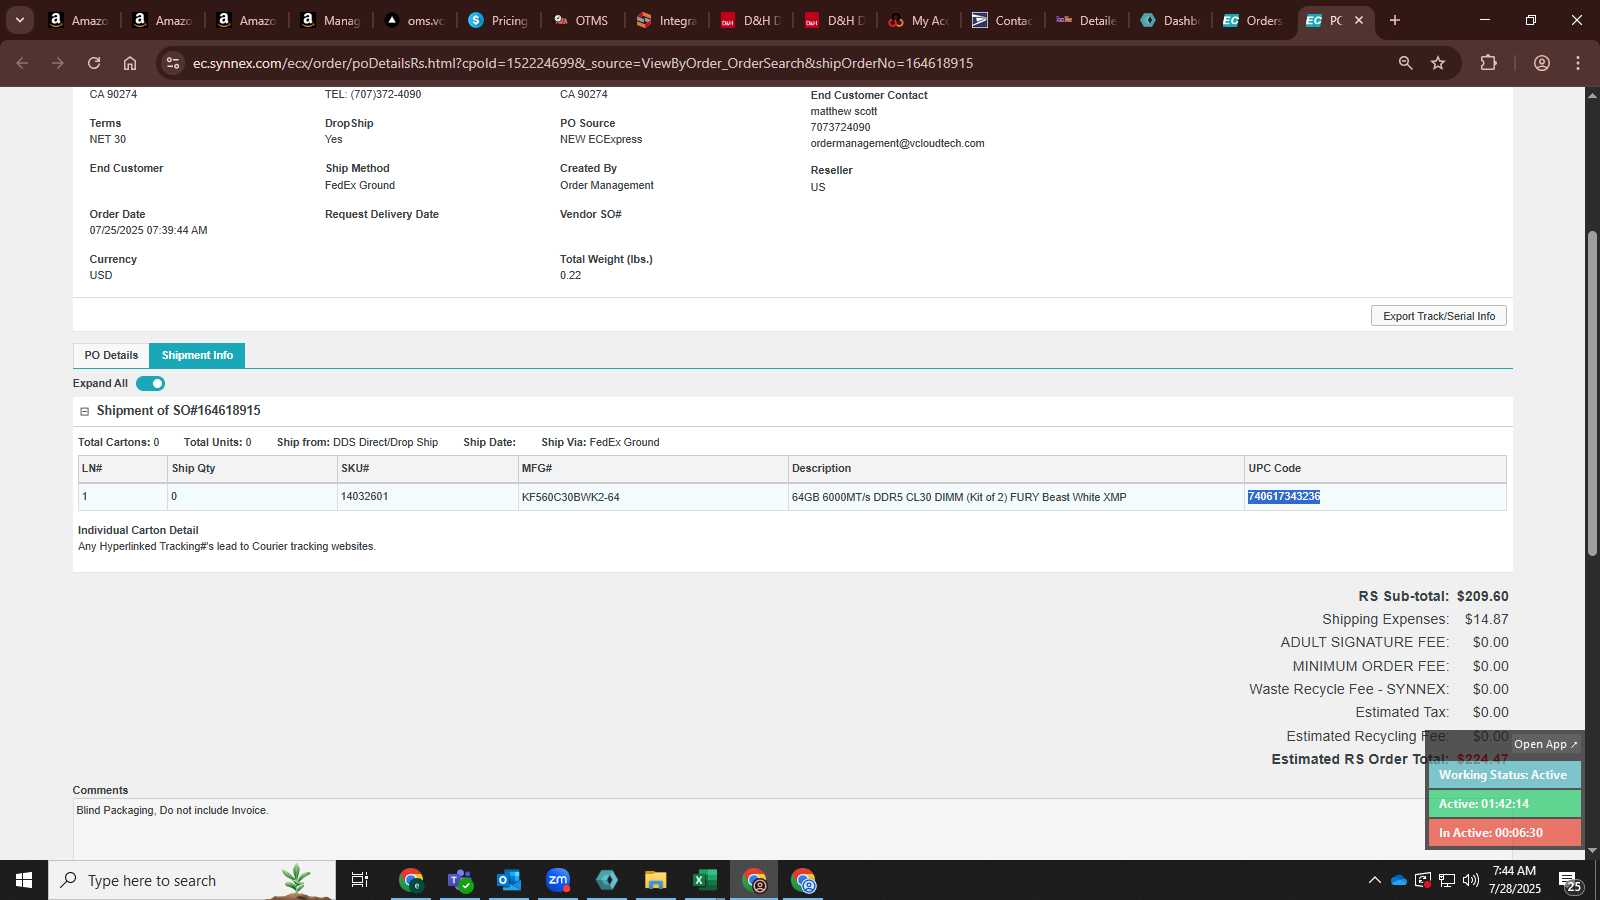Click the Comments text area

coord(750,828)
